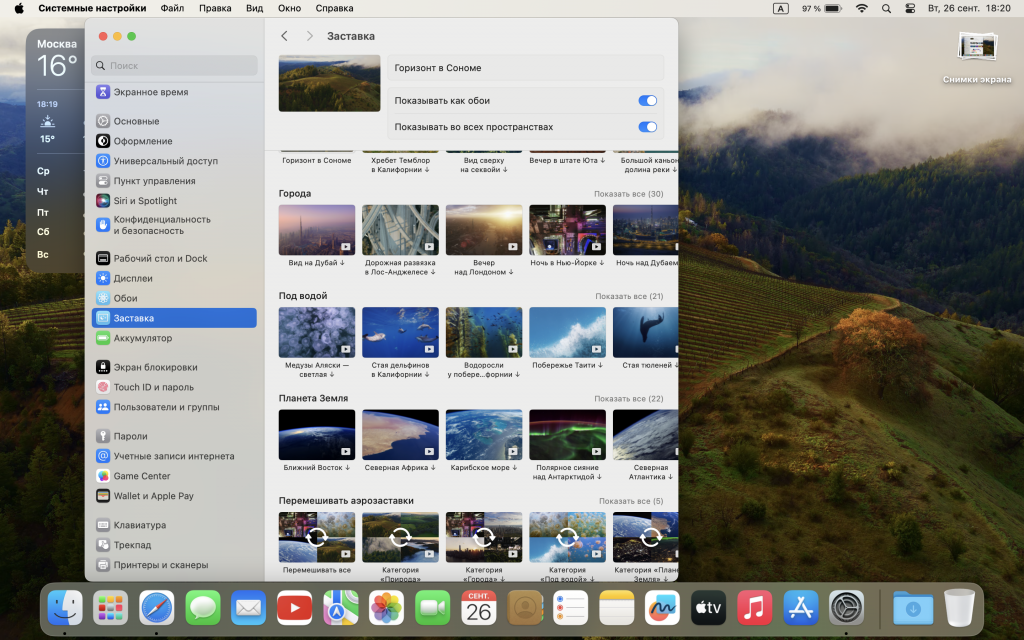Expand Под водой with Показать все (21)
This screenshot has width=1024, height=640.
pyautogui.click(x=628, y=297)
